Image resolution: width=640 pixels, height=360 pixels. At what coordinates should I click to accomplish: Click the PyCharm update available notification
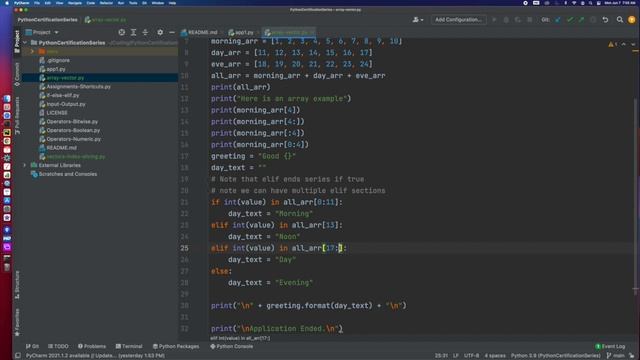(x=95, y=356)
